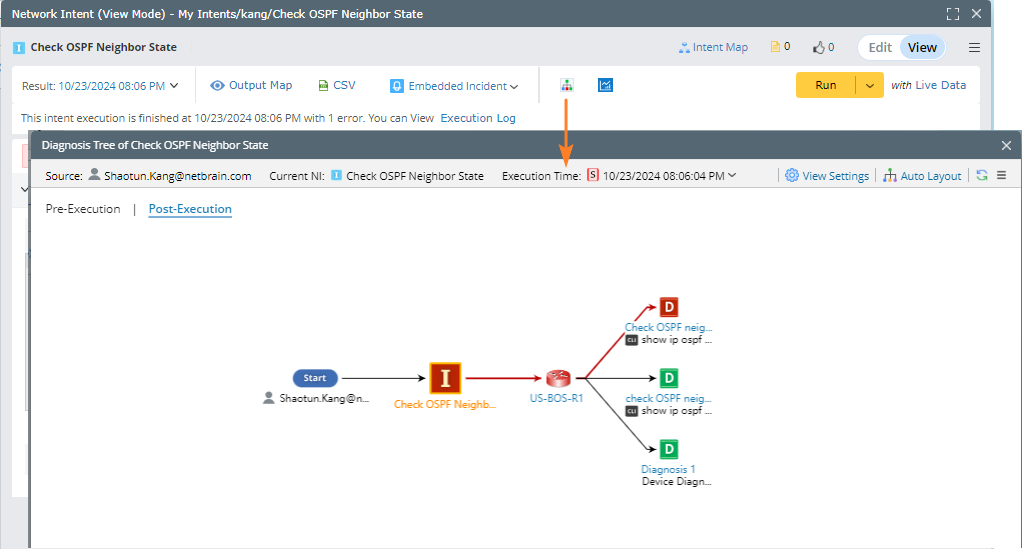
Task: Close the Diagnosis Tree panel
Action: 1006,145
